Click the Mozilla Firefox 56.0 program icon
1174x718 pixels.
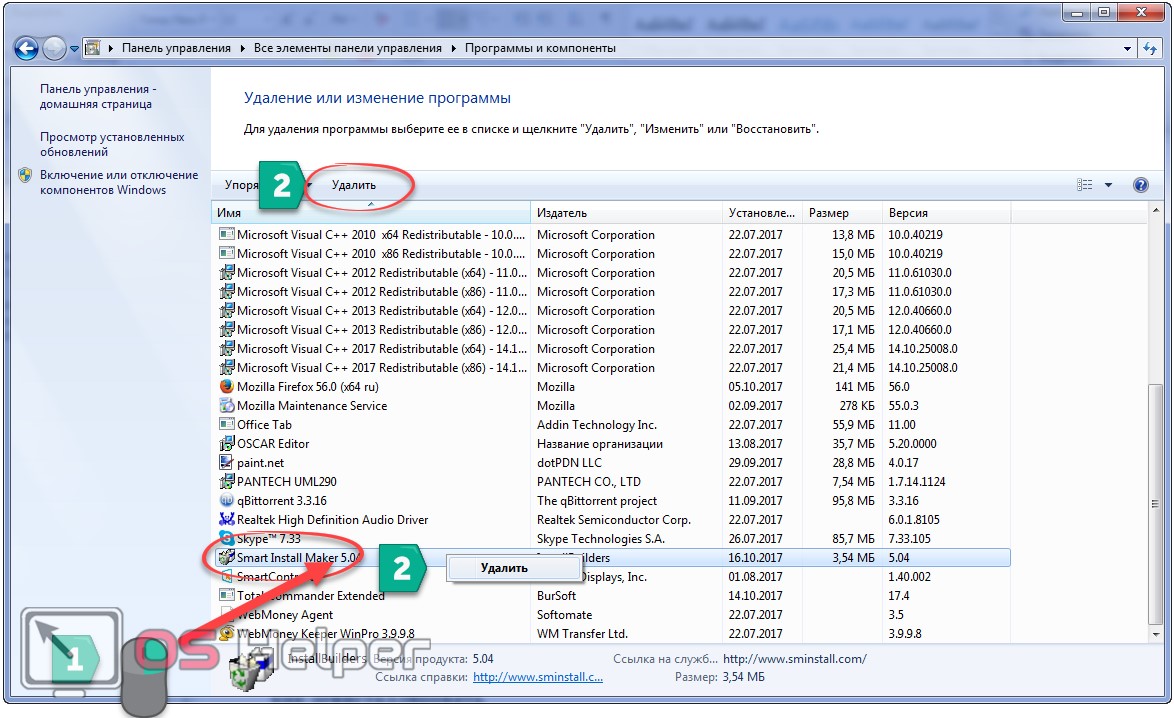point(227,387)
